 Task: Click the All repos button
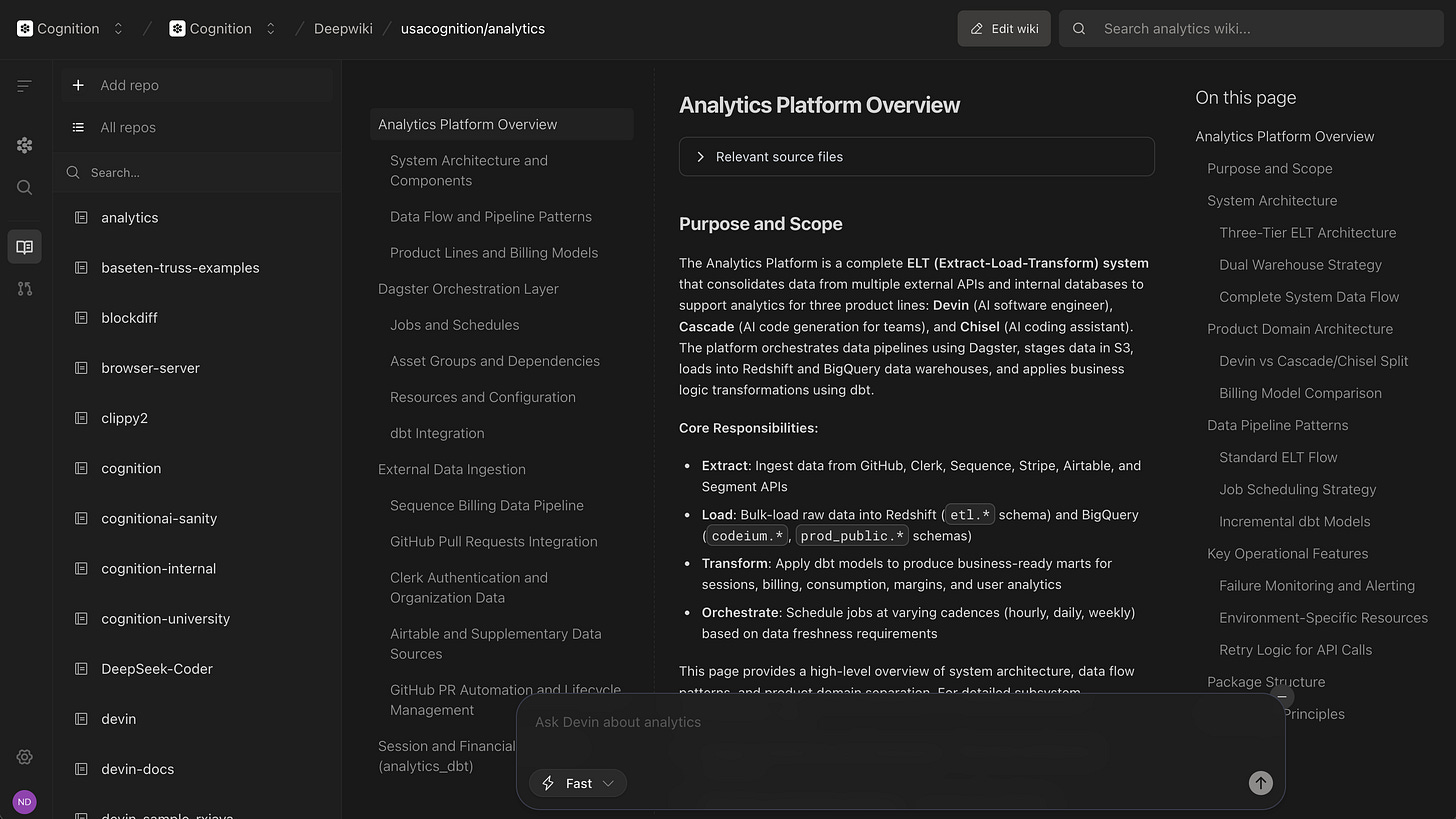(x=197, y=127)
